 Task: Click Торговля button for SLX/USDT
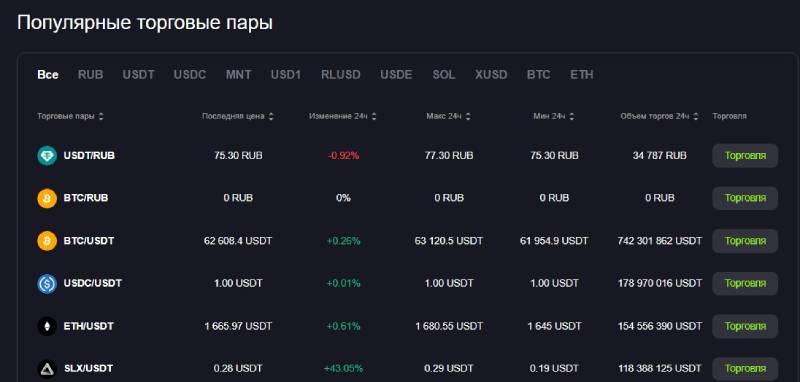[745, 369]
